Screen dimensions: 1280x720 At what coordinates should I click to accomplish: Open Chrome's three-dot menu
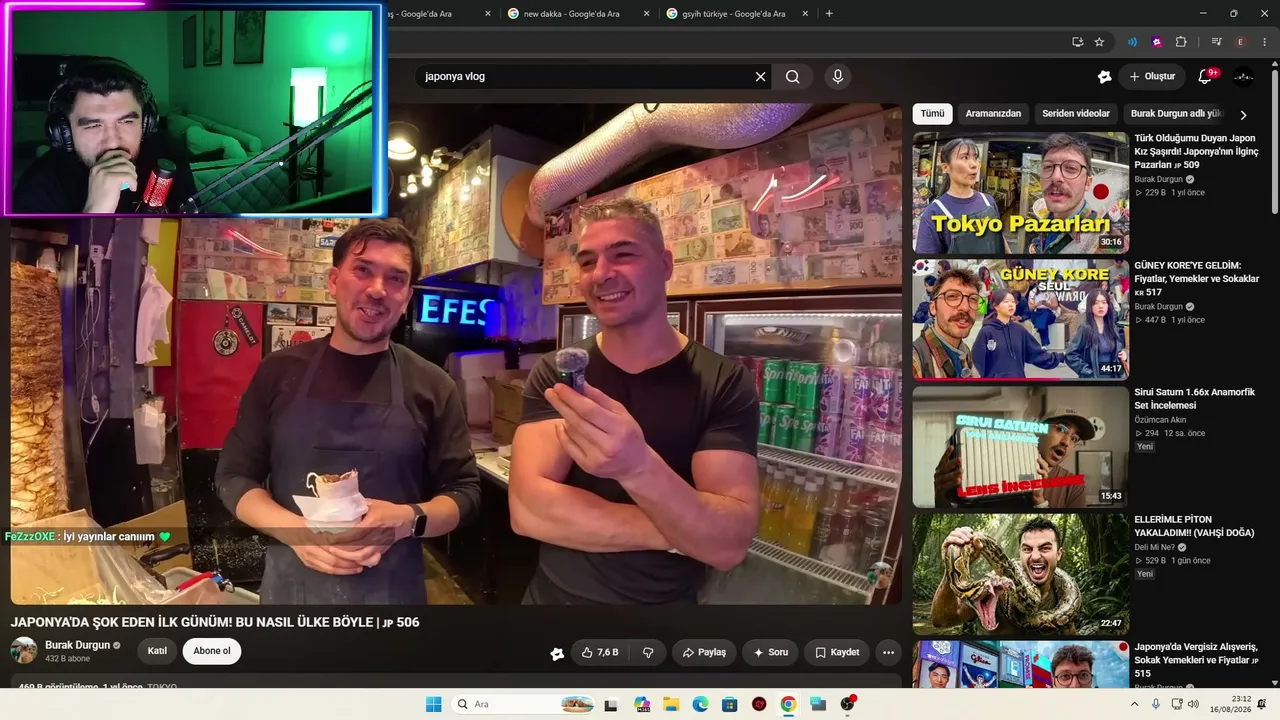point(1265,42)
